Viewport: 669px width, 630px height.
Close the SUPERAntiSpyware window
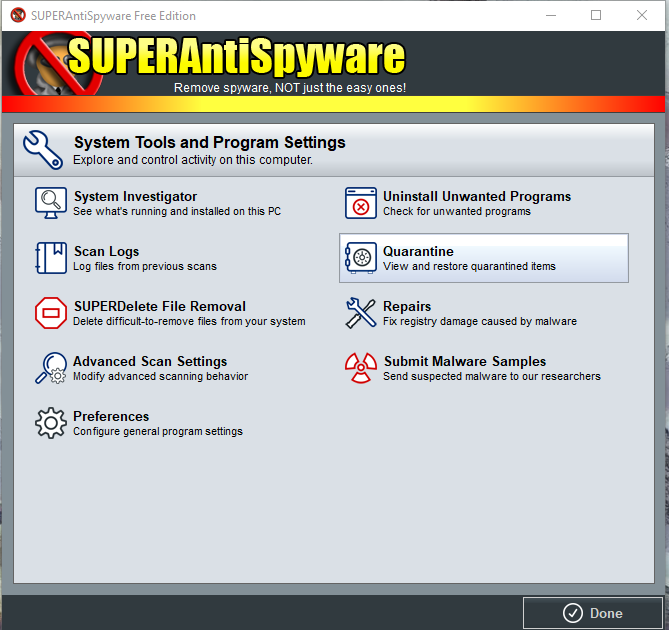[x=642, y=15]
